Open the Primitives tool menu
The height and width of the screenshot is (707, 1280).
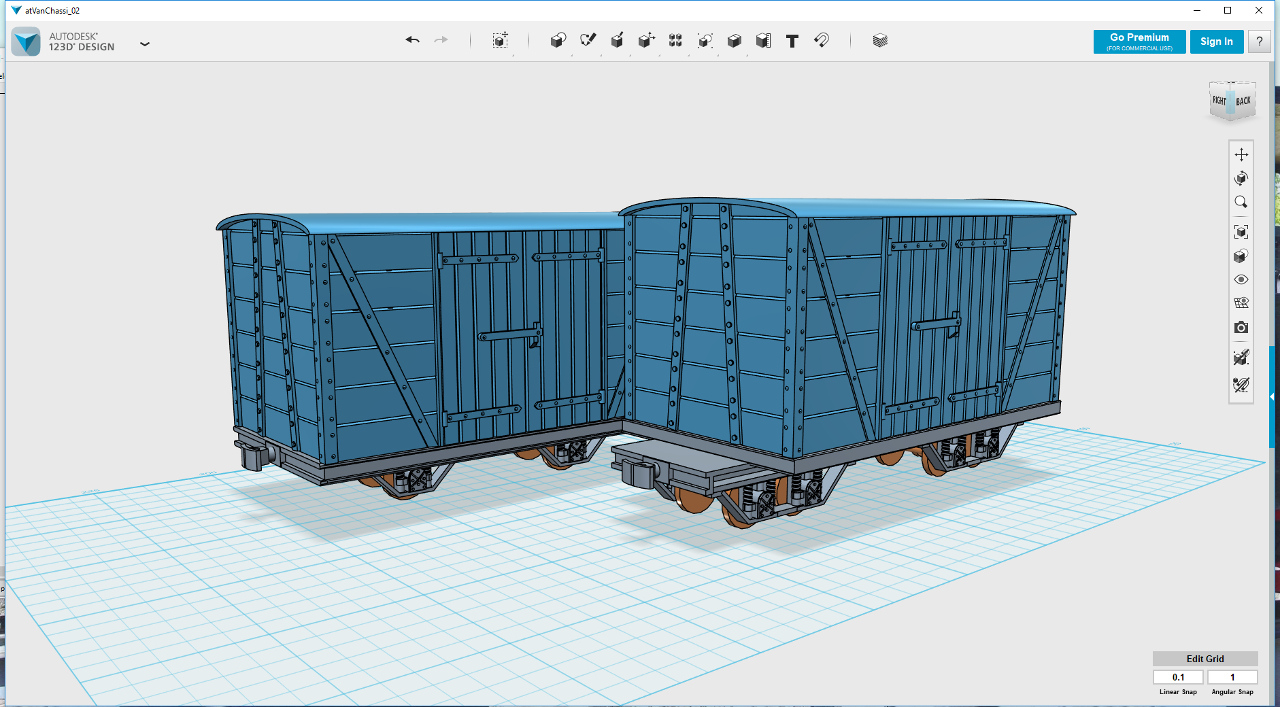(558, 40)
